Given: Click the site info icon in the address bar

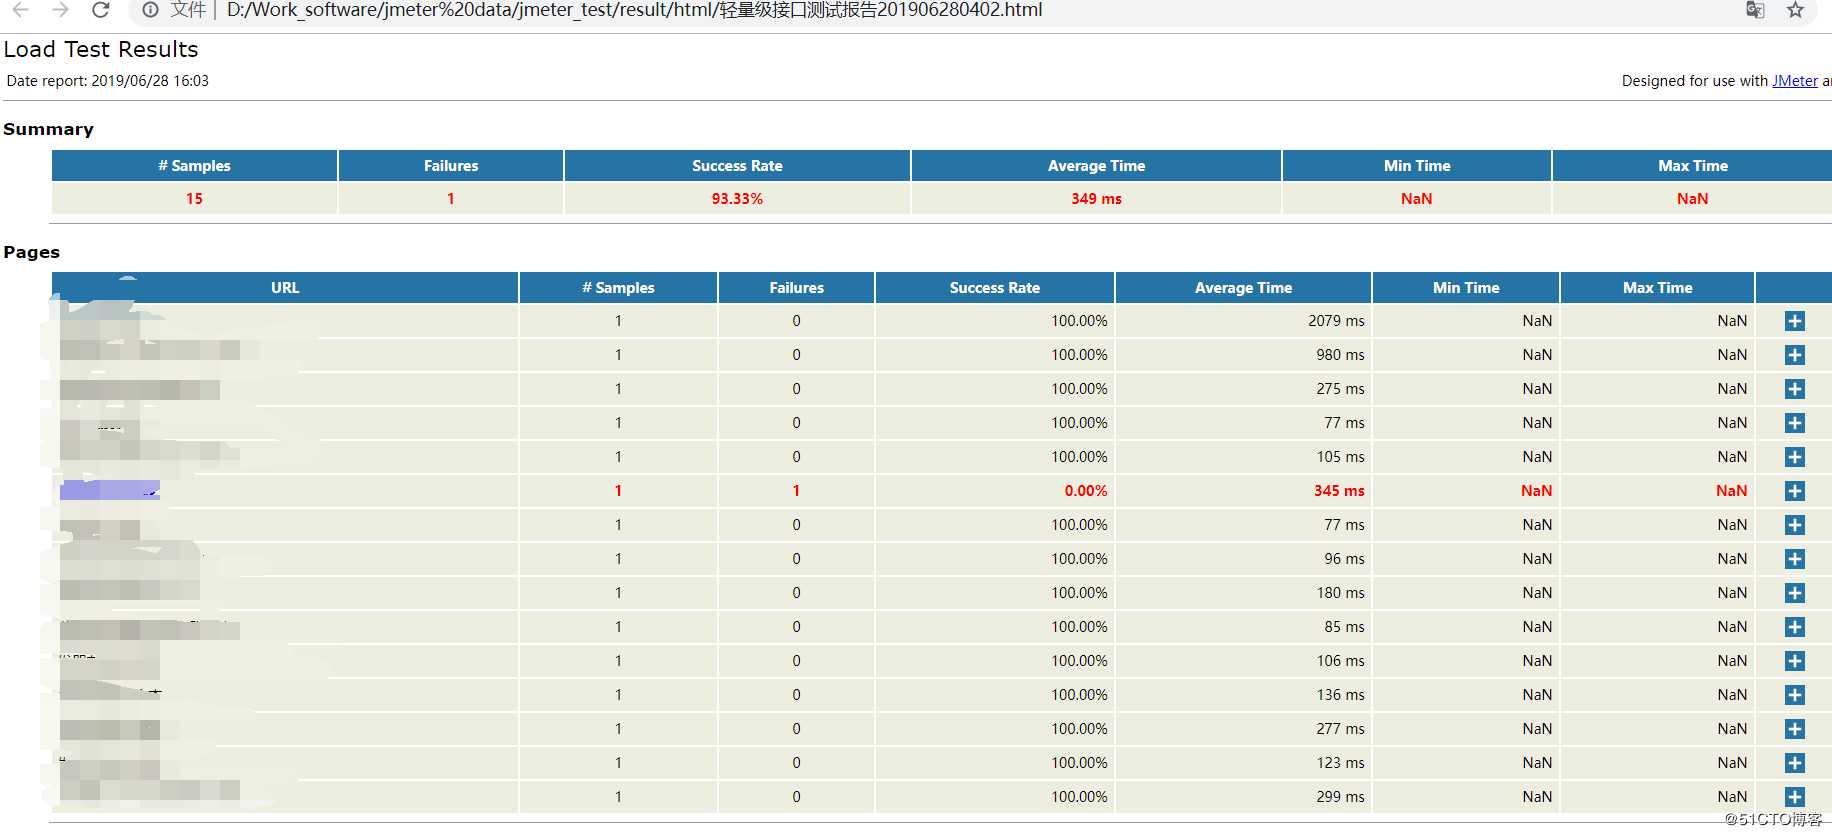Looking at the screenshot, I should pos(150,10).
